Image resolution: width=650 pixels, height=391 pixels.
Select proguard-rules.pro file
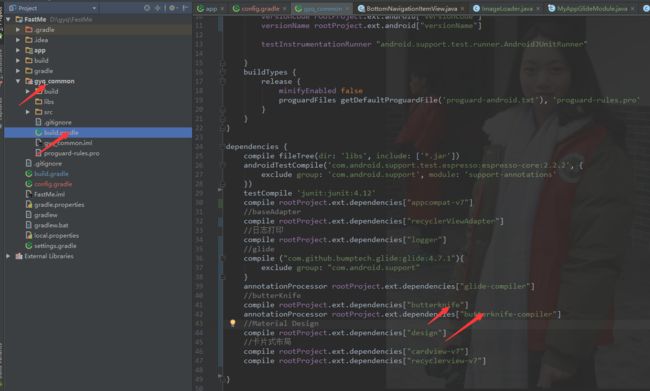pyautogui.click(x=71, y=153)
